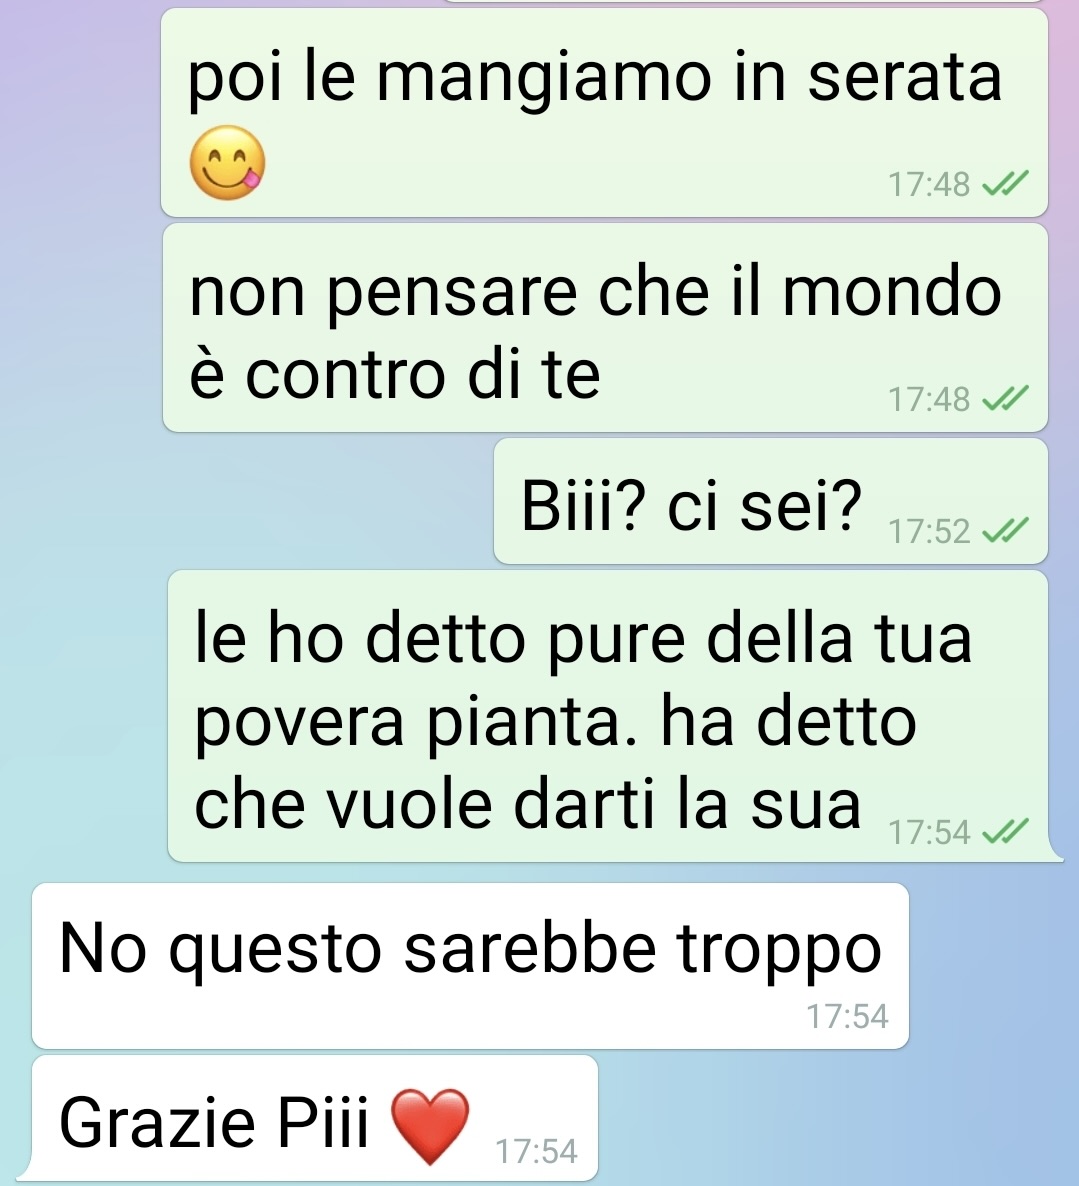The width and height of the screenshot is (1079, 1186).
Task: Tap read ticks on 'non pensare' message
Action: pyautogui.click(x=1005, y=398)
